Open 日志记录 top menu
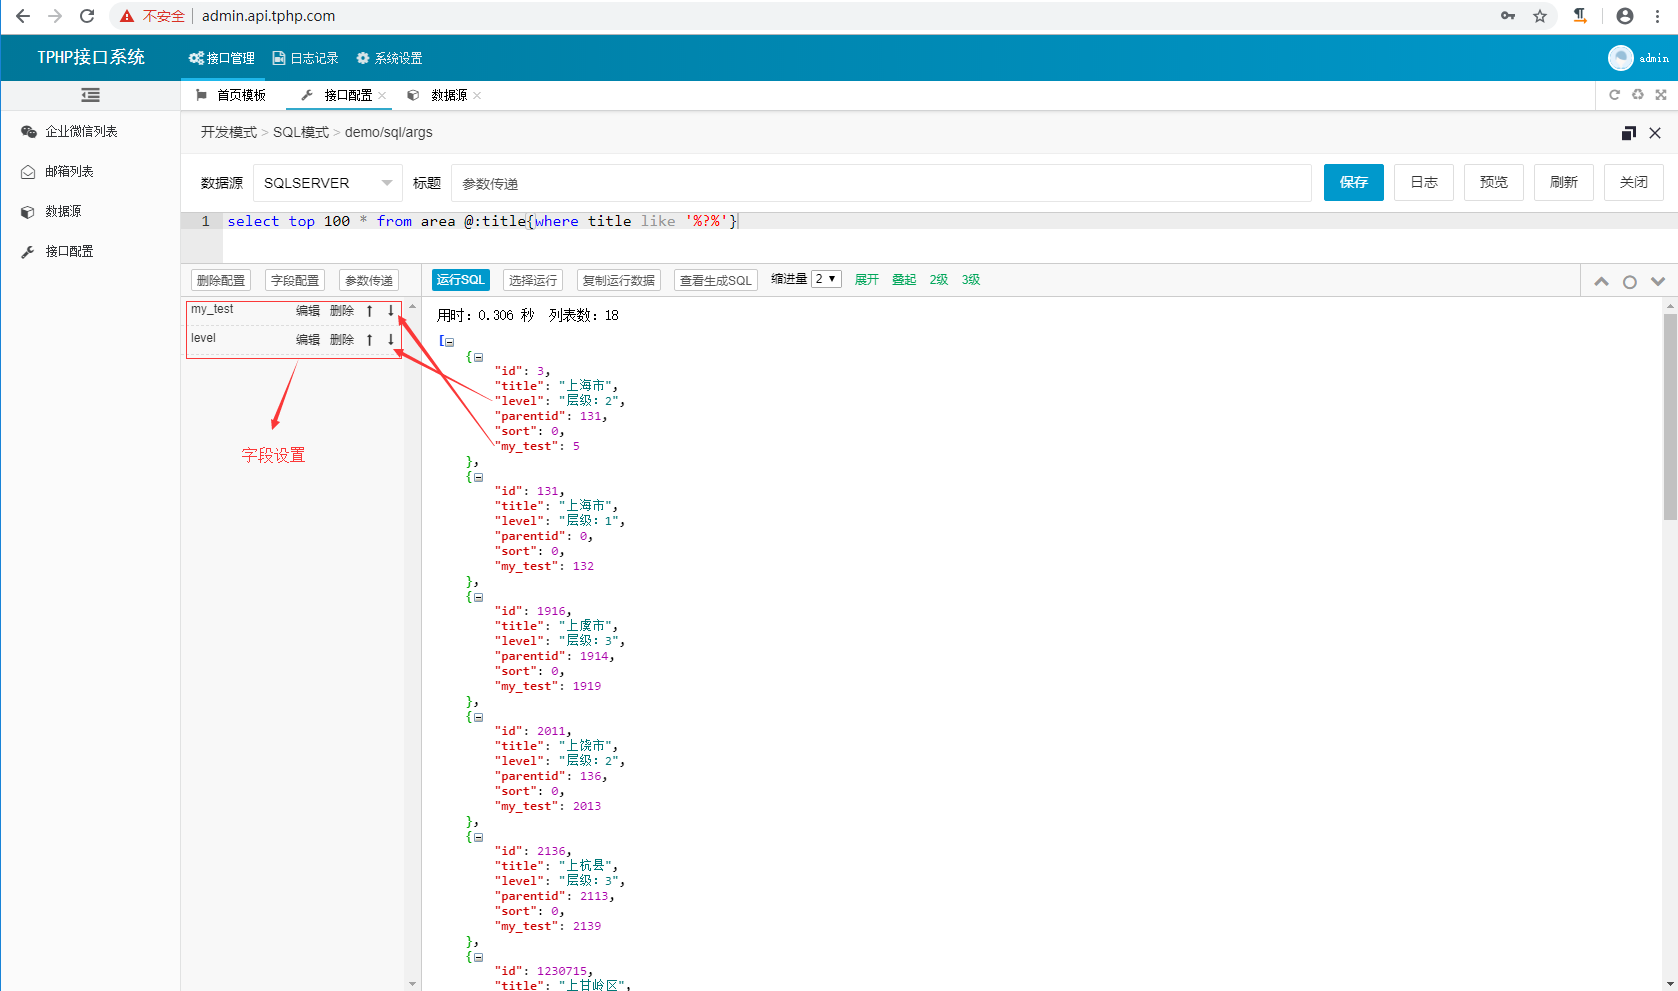1678x991 pixels. pyautogui.click(x=306, y=58)
